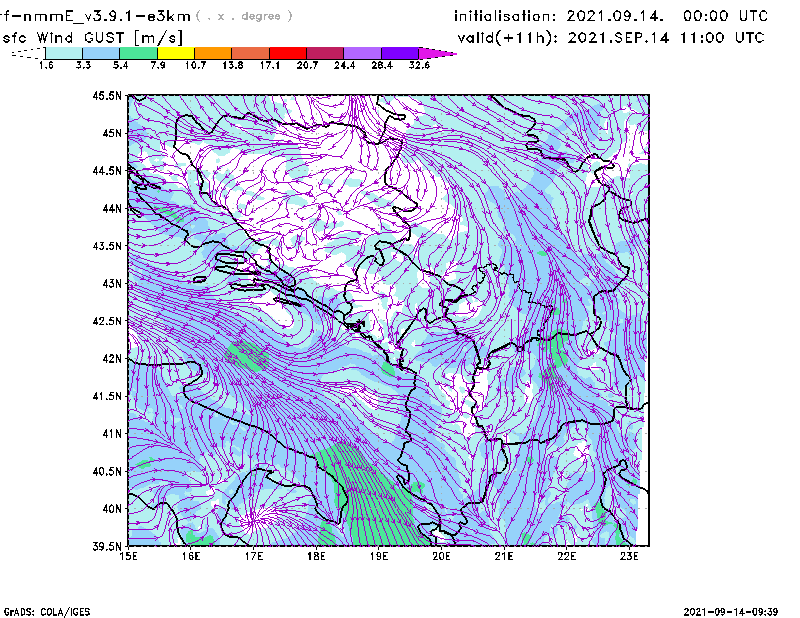This screenshot has height=618, width=800.
Task: Click the 20E longitude label
Action: [441, 556]
